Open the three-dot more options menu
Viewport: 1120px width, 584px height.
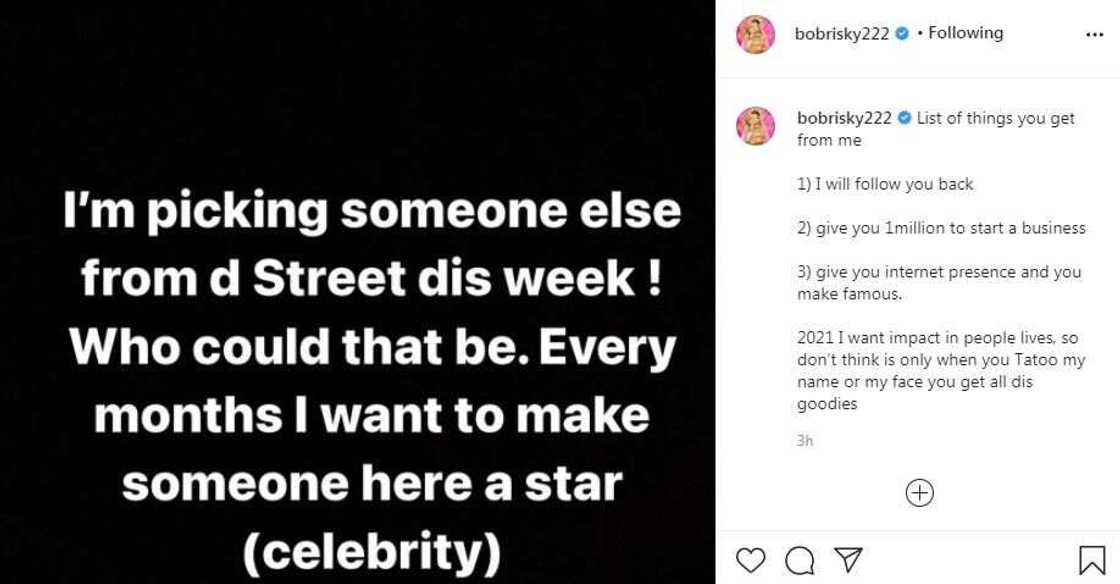1094,34
